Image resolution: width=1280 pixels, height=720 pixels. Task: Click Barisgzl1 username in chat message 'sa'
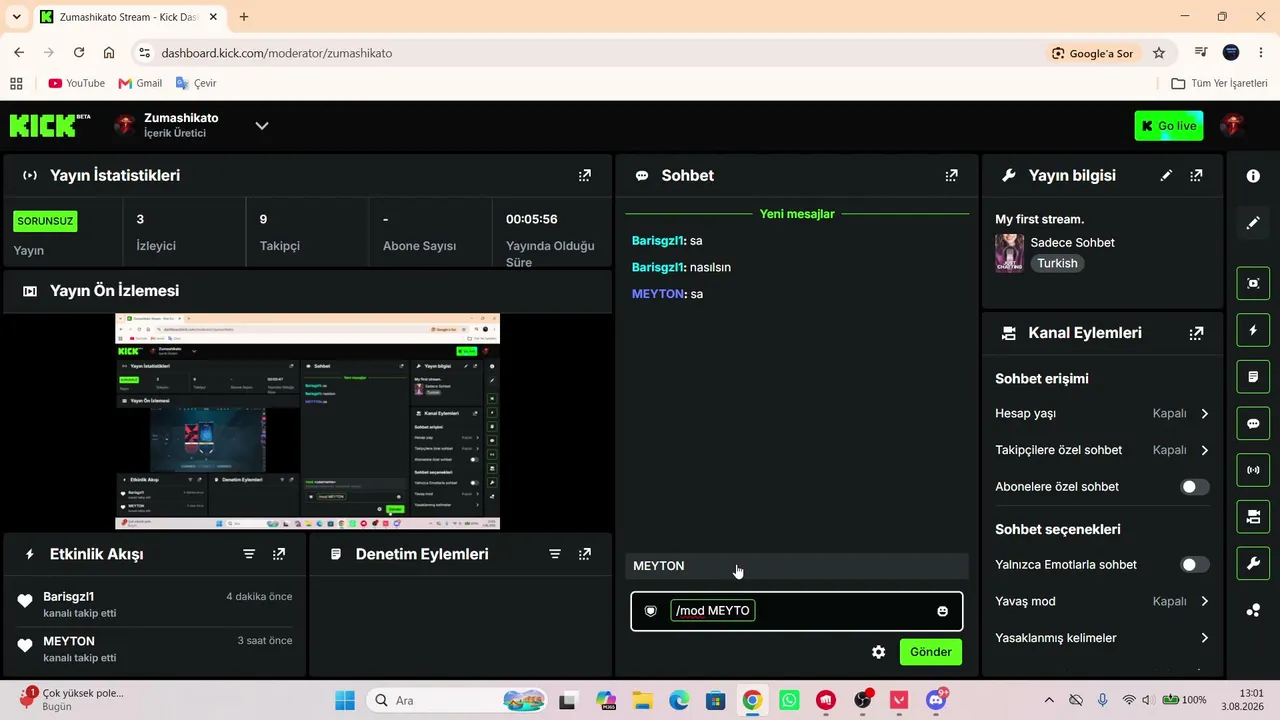(x=658, y=241)
